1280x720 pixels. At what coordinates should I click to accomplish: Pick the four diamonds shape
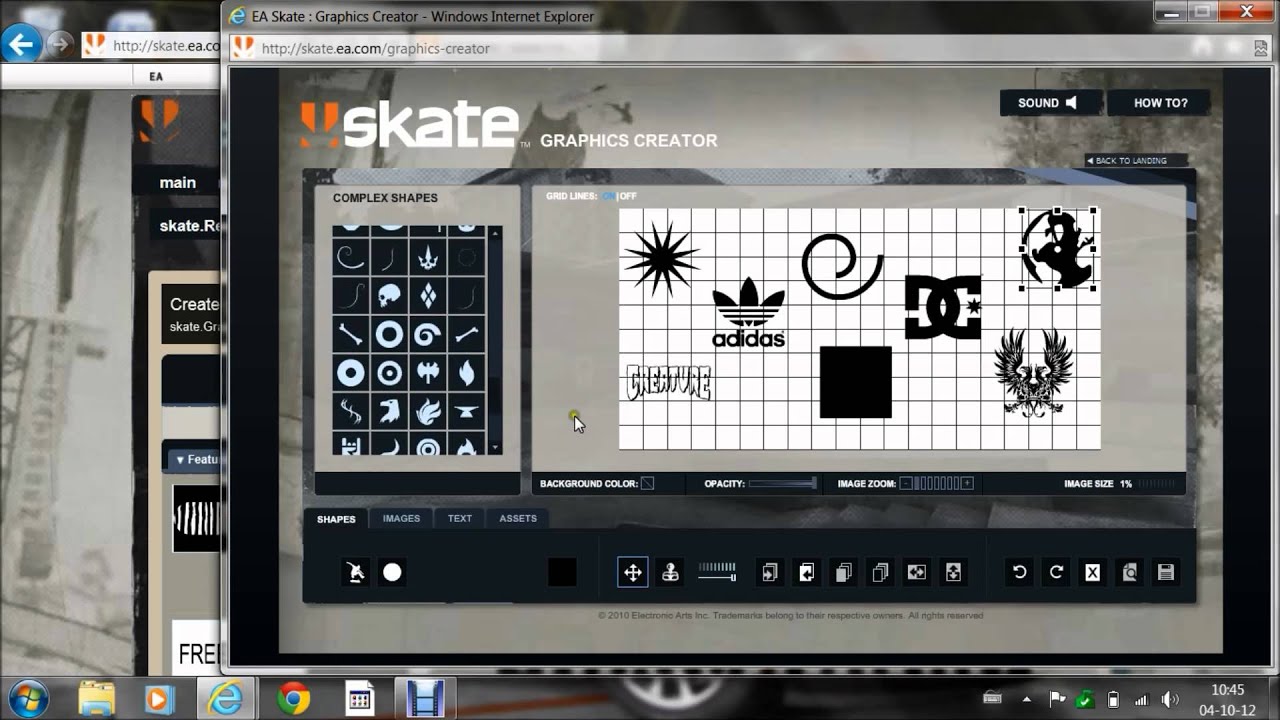(x=428, y=296)
